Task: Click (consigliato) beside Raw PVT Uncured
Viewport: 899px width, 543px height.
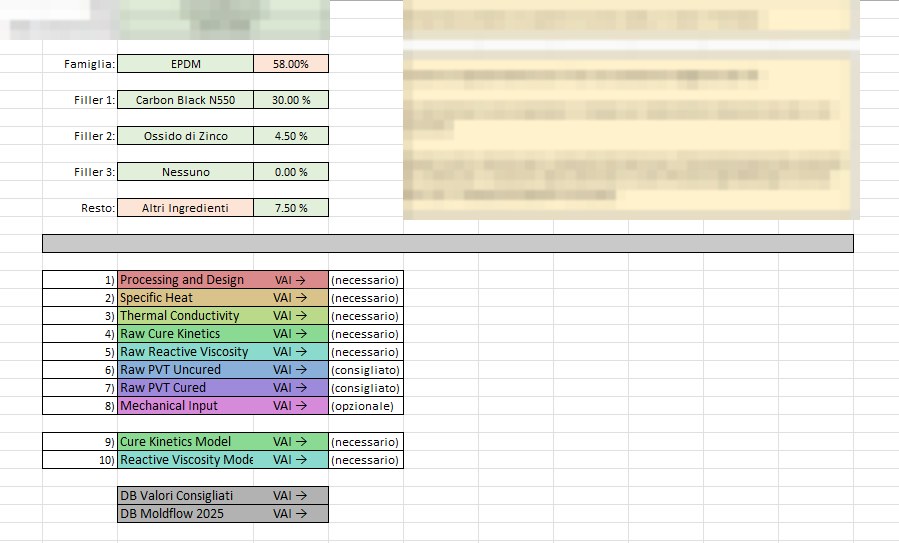Action: point(366,370)
